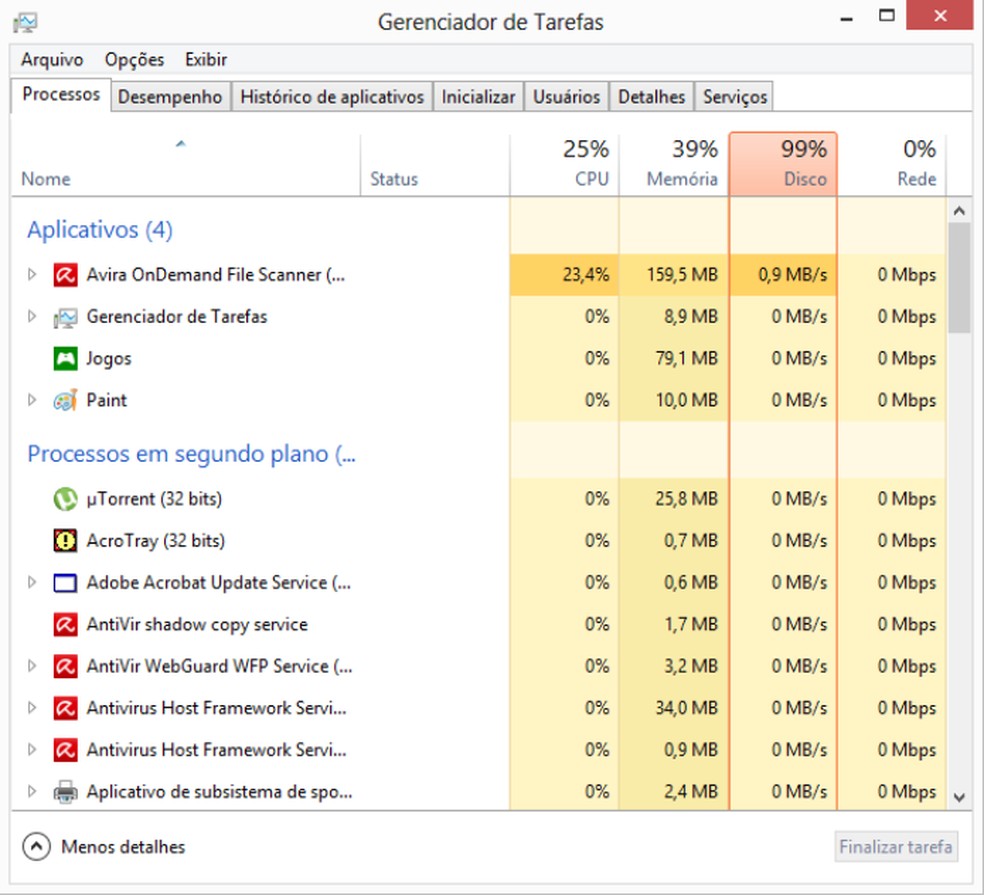Click the spooler row's 2,4 MB memory value

point(691,791)
